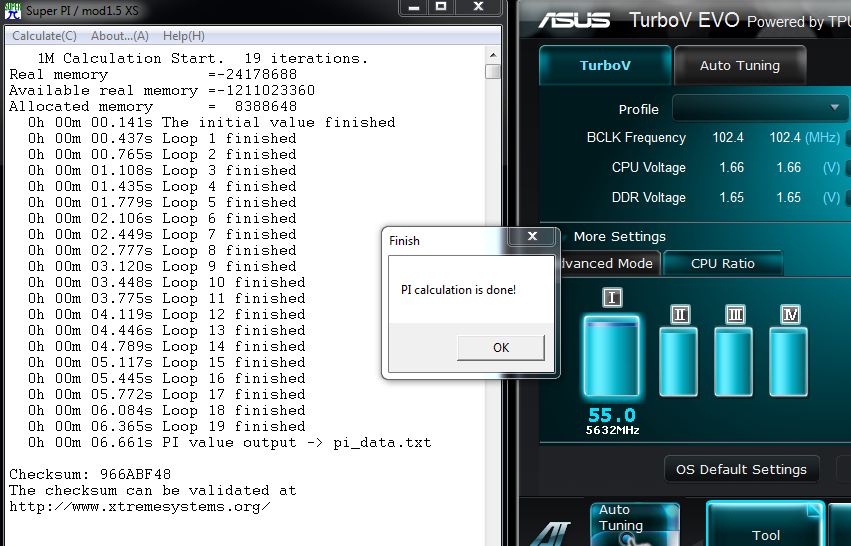This screenshot has width=851, height=546.
Task: Open the About...(A) menu
Action: [119, 36]
